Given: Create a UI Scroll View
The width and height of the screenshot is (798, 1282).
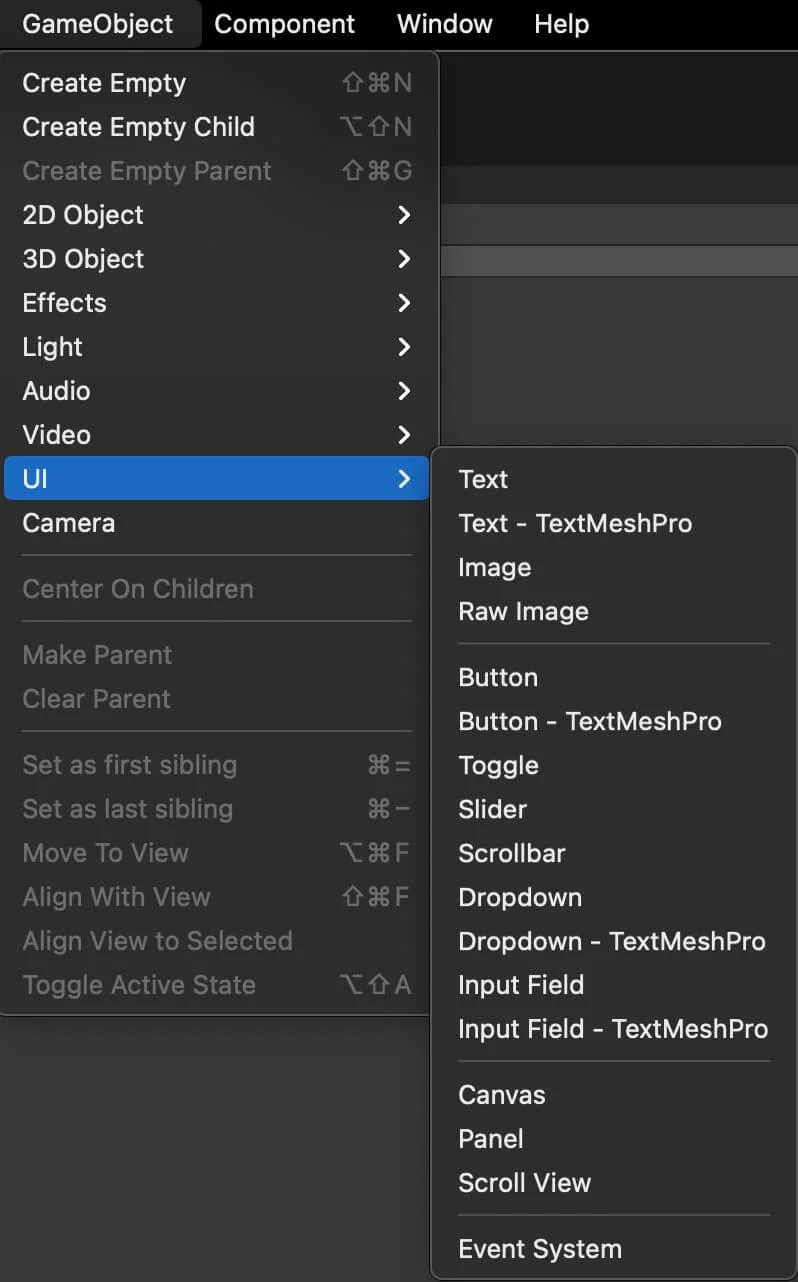Looking at the screenshot, I should click(614, 1183).
